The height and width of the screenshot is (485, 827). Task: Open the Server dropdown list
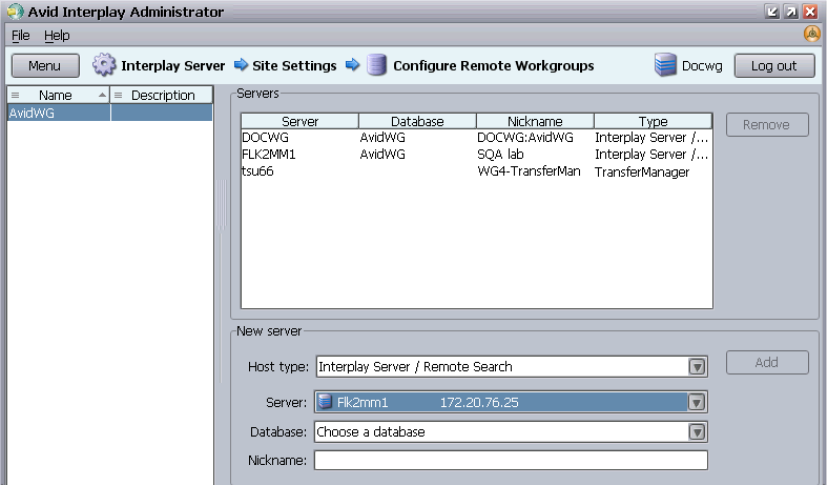[699, 403]
